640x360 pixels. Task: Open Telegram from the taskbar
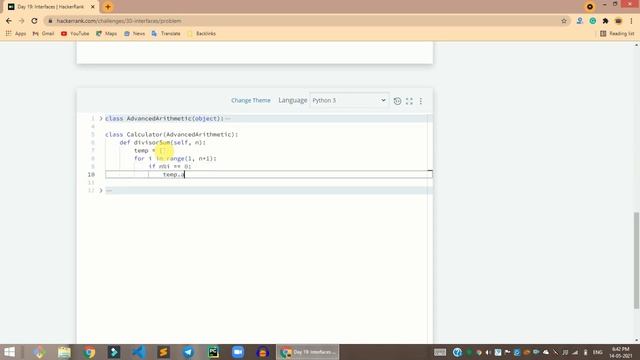(x=188, y=352)
